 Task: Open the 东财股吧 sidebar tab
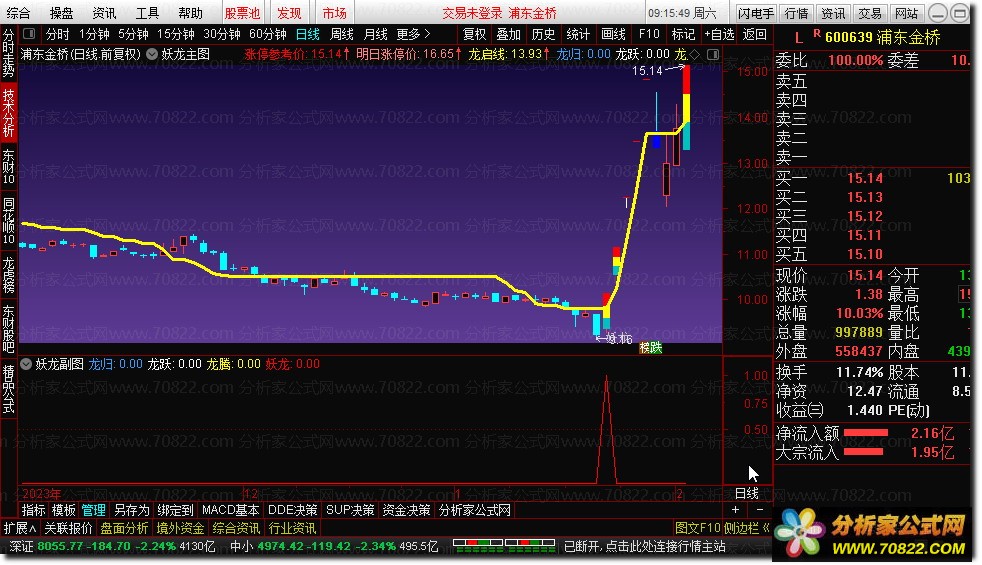(8, 329)
